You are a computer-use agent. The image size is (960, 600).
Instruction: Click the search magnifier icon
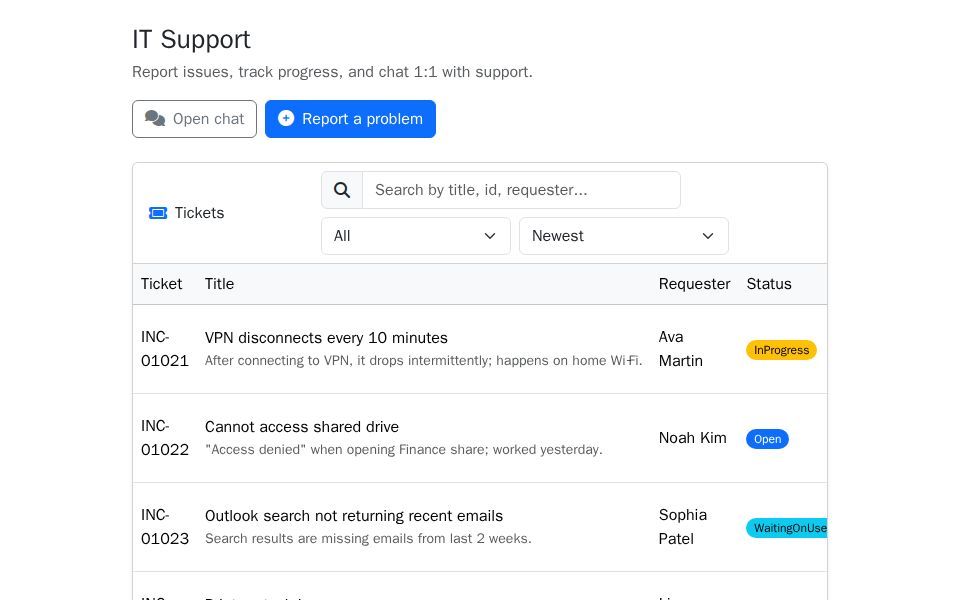point(341,190)
